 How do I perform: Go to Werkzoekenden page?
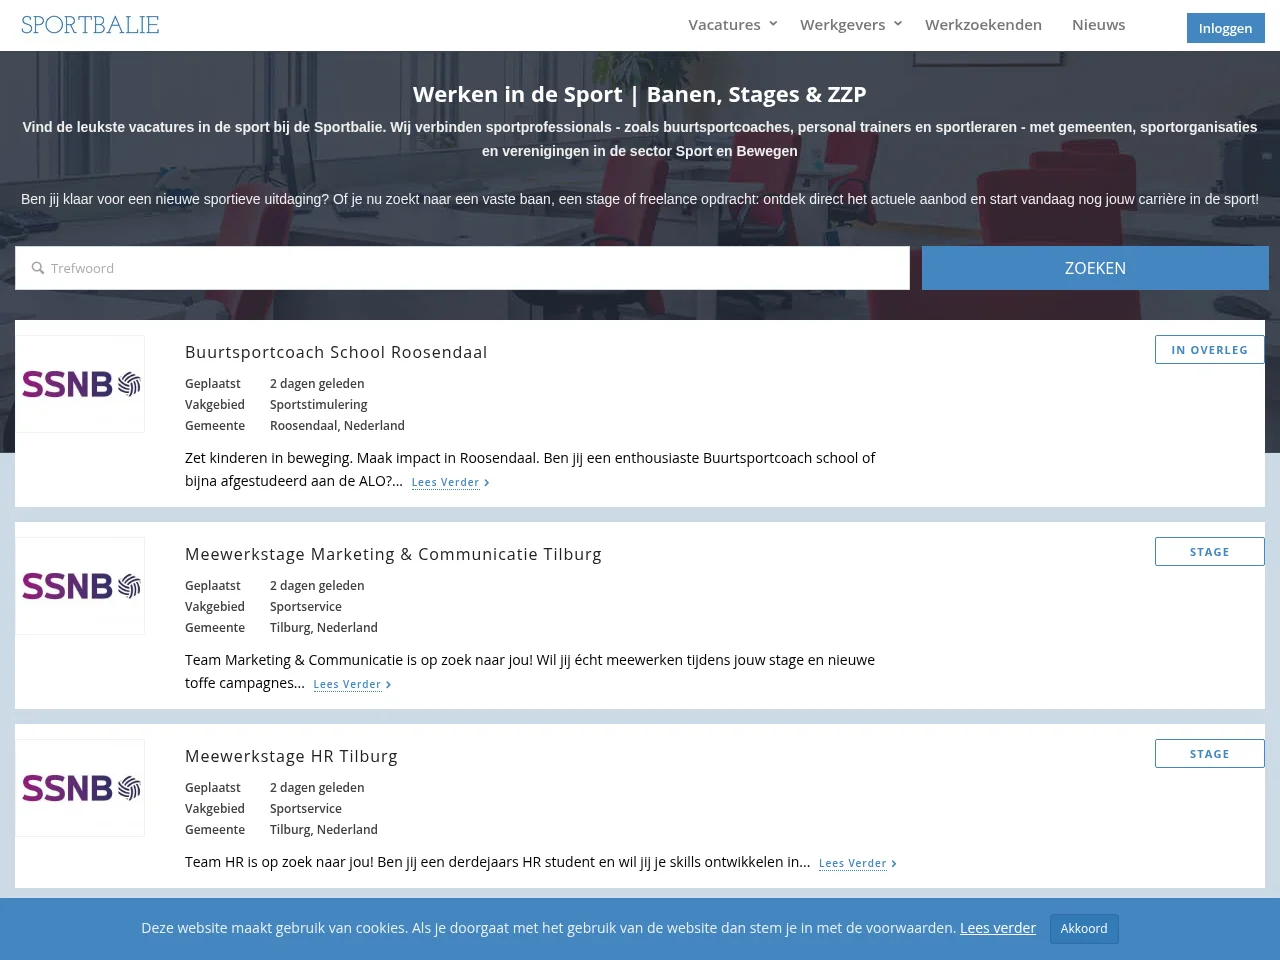click(983, 25)
